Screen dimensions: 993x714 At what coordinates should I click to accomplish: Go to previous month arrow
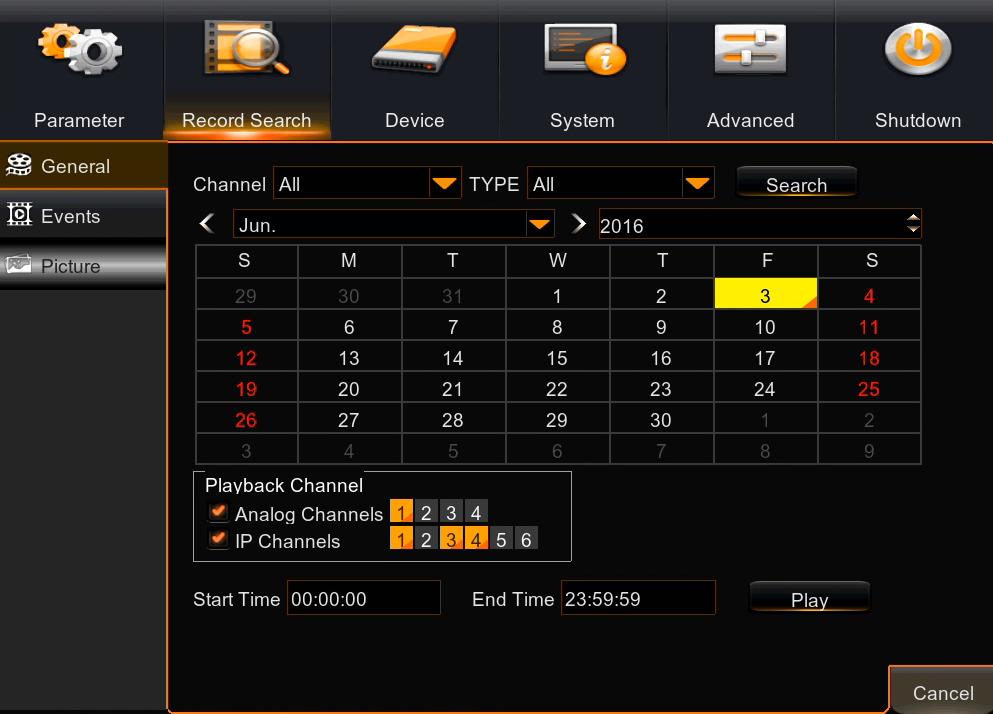tap(207, 224)
